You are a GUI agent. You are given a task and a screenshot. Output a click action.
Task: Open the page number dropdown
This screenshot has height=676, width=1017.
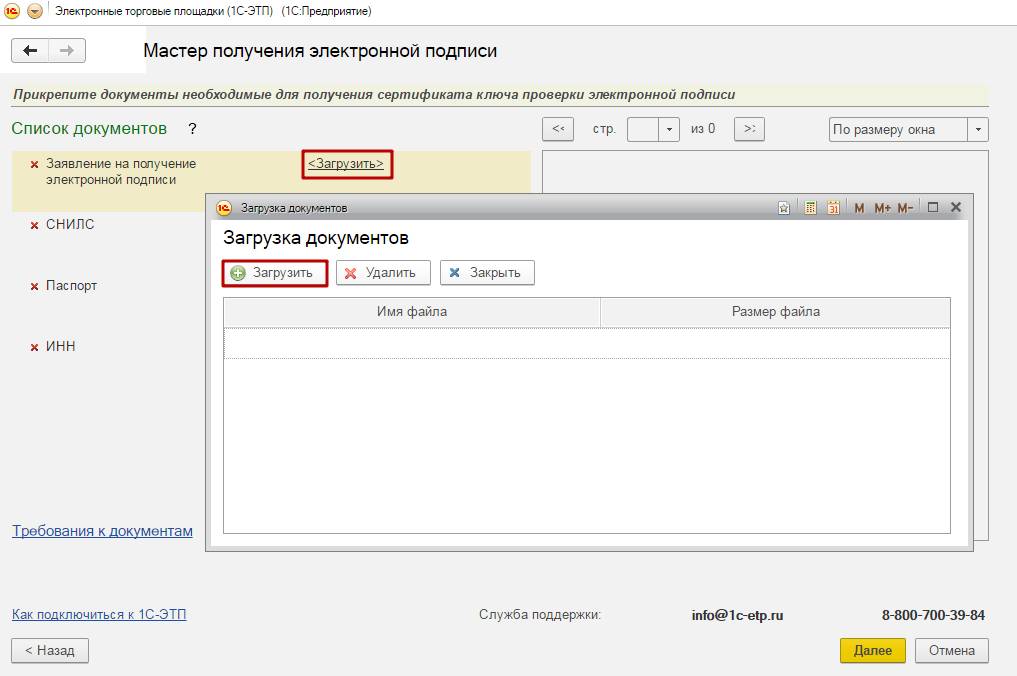point(669,129)
